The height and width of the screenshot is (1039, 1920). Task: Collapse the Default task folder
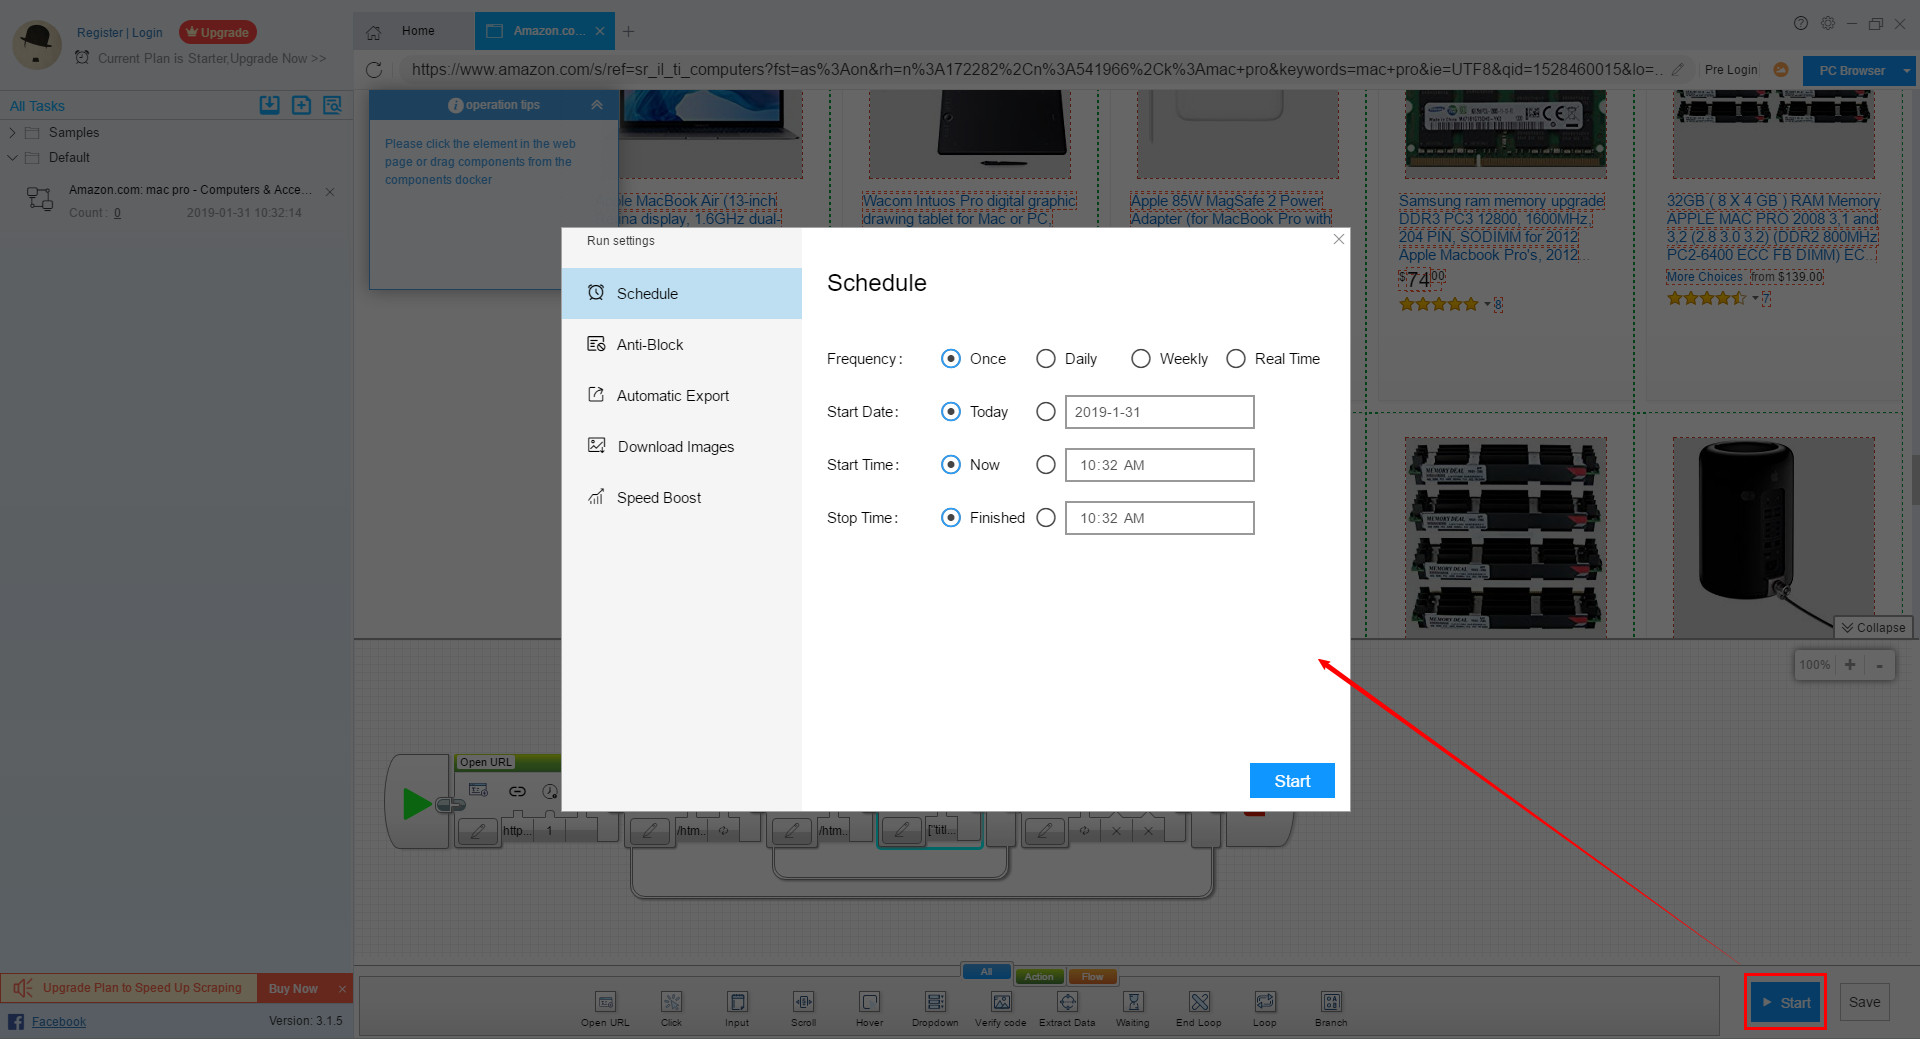coord(13,157)
